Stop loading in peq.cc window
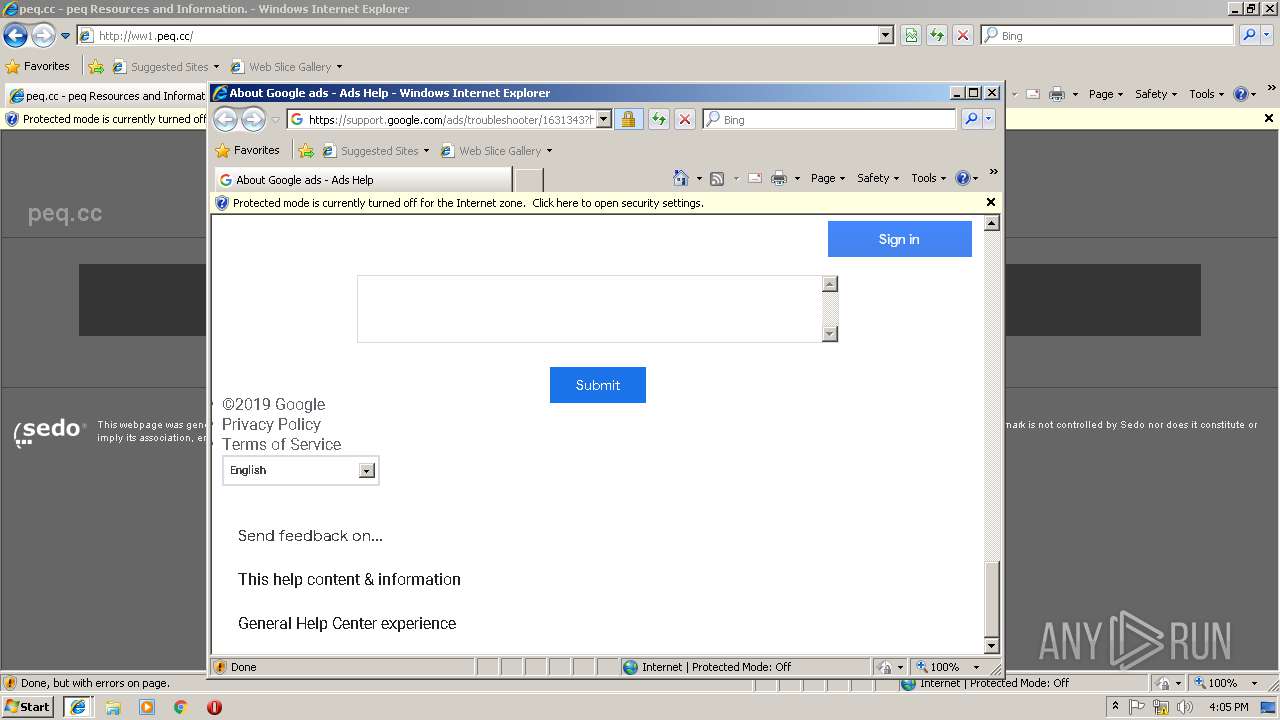This screenshot has height=720, width=1280. [x=963, y=36]
